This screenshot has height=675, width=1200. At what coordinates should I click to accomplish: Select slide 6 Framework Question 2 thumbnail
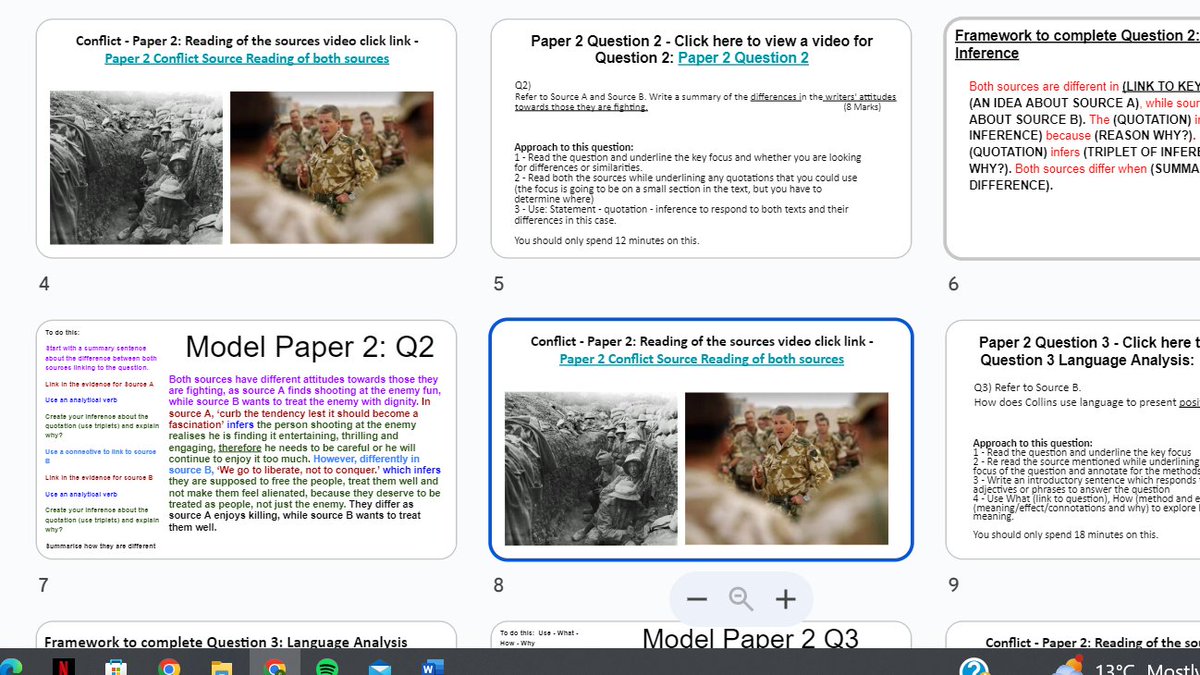[1072, 139]
